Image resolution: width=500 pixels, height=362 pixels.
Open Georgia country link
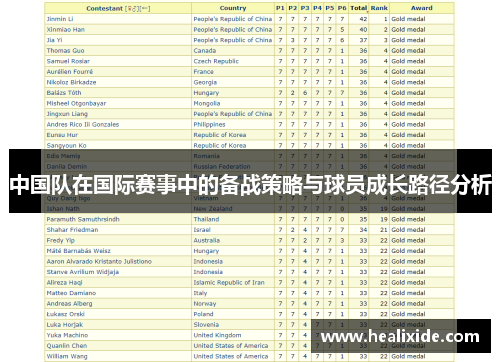(205, 82)
